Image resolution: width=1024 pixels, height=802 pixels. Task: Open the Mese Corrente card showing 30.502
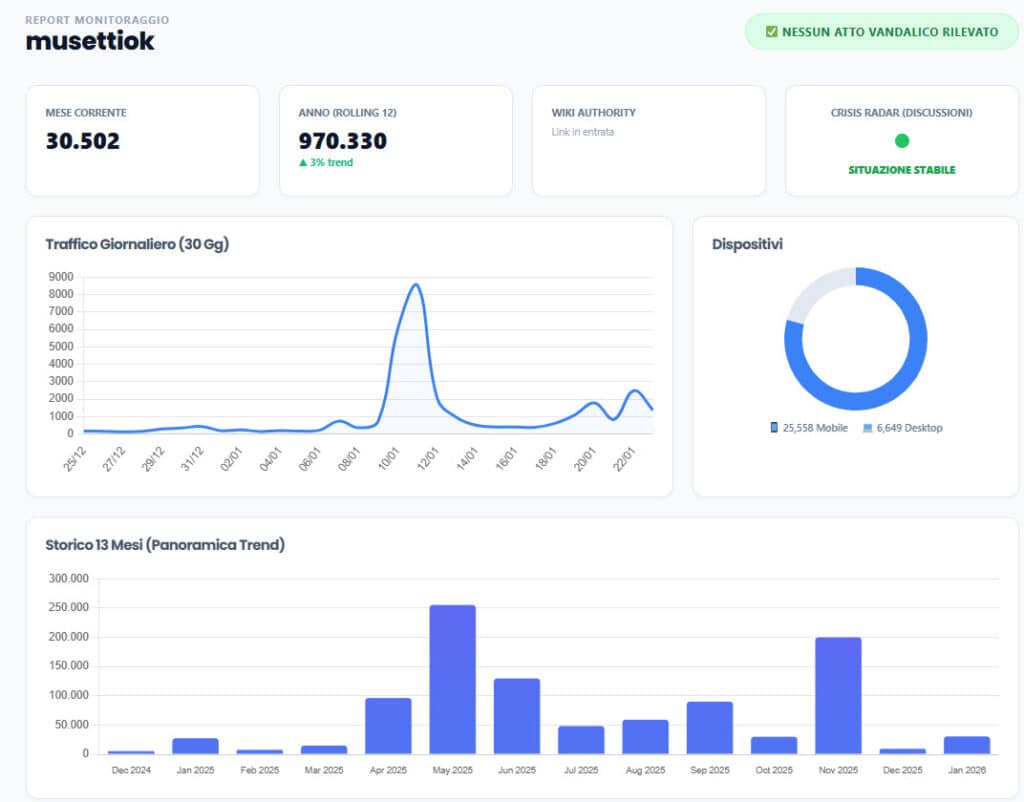pos(142,140)
